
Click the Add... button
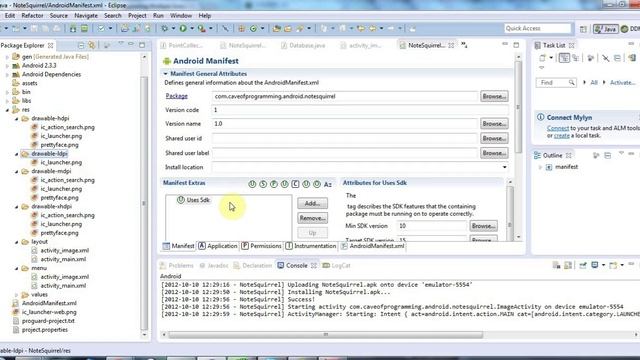[x=312, y=203]
